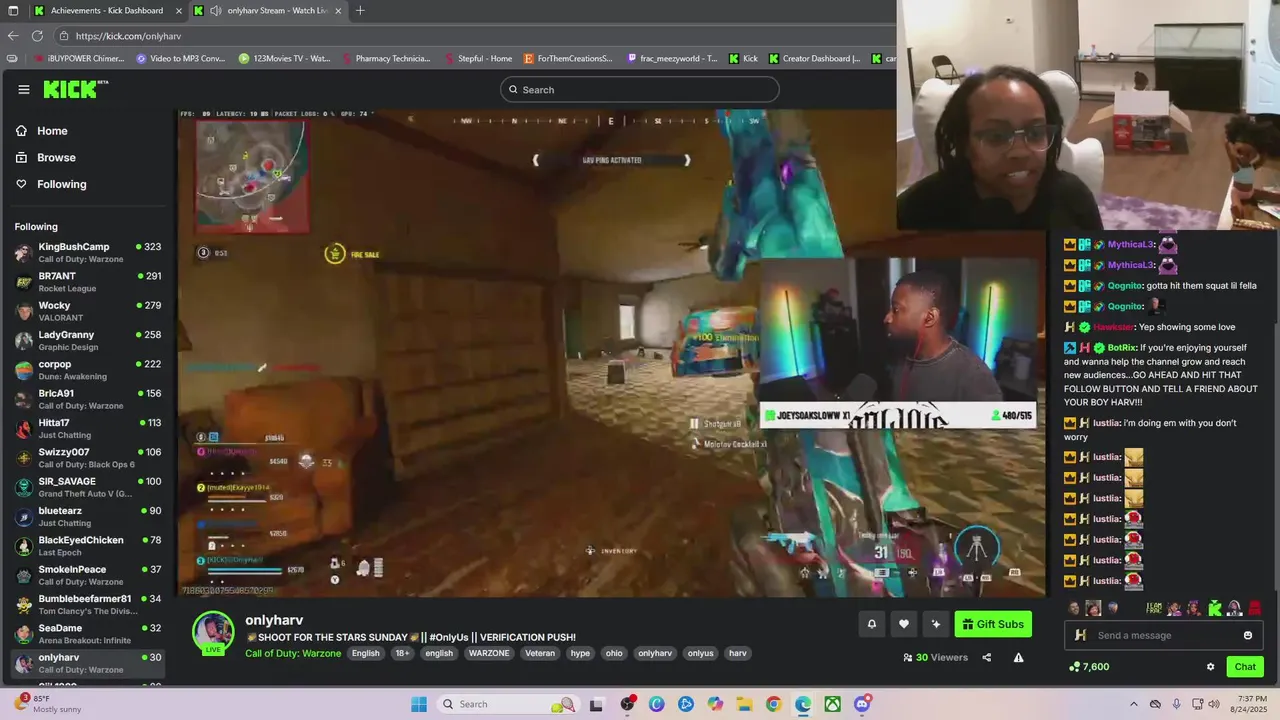Screen dimensions: 1280x720
Task: Open OBS Studio from taskbar
Action: [627, 704]
